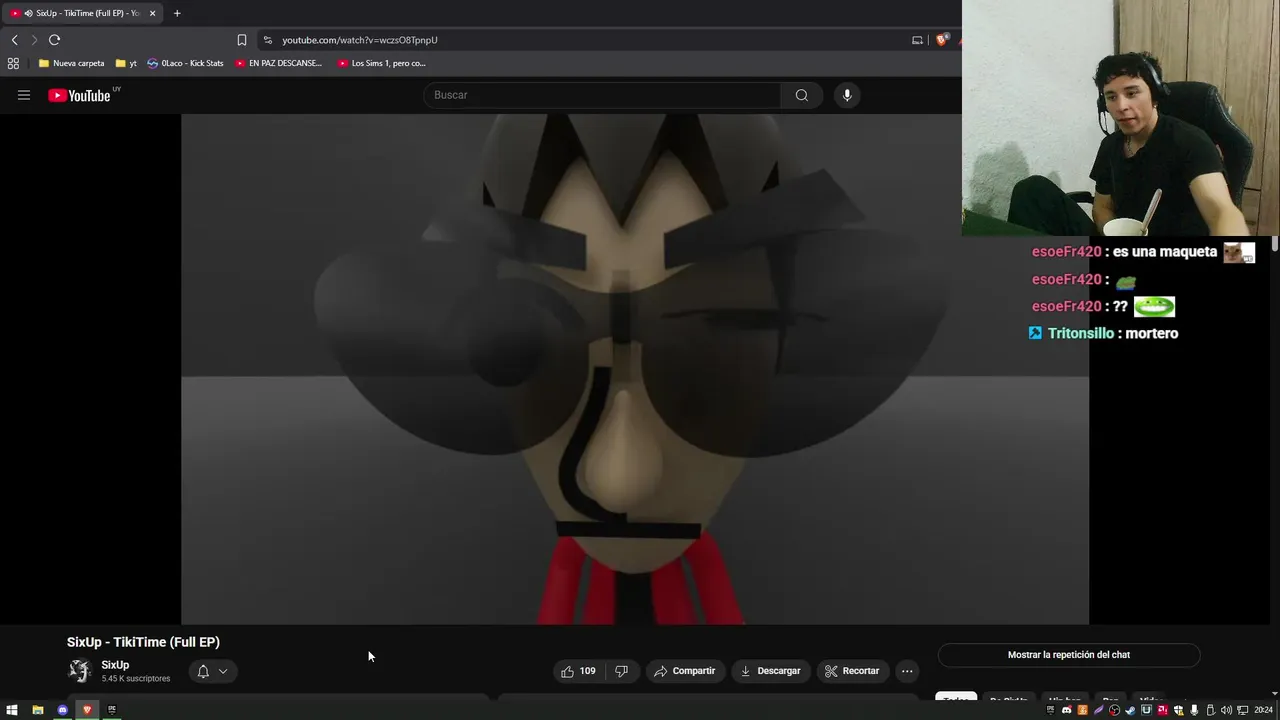Open EN PAZ DESCANSE bookmark
Viewport: 1280px width, 720px height.
point(279,63)
